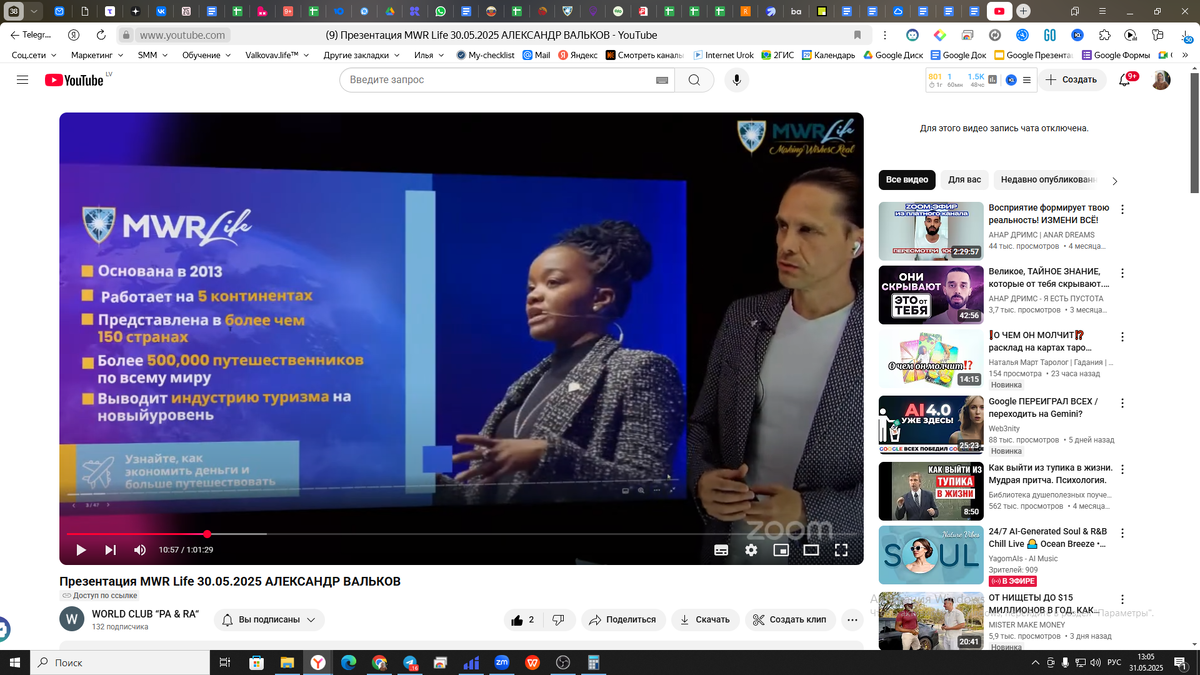The height and width of the screenshot is (675, 1200).
Task: Open File Explorer in taskbar
Action: [287, 662]
